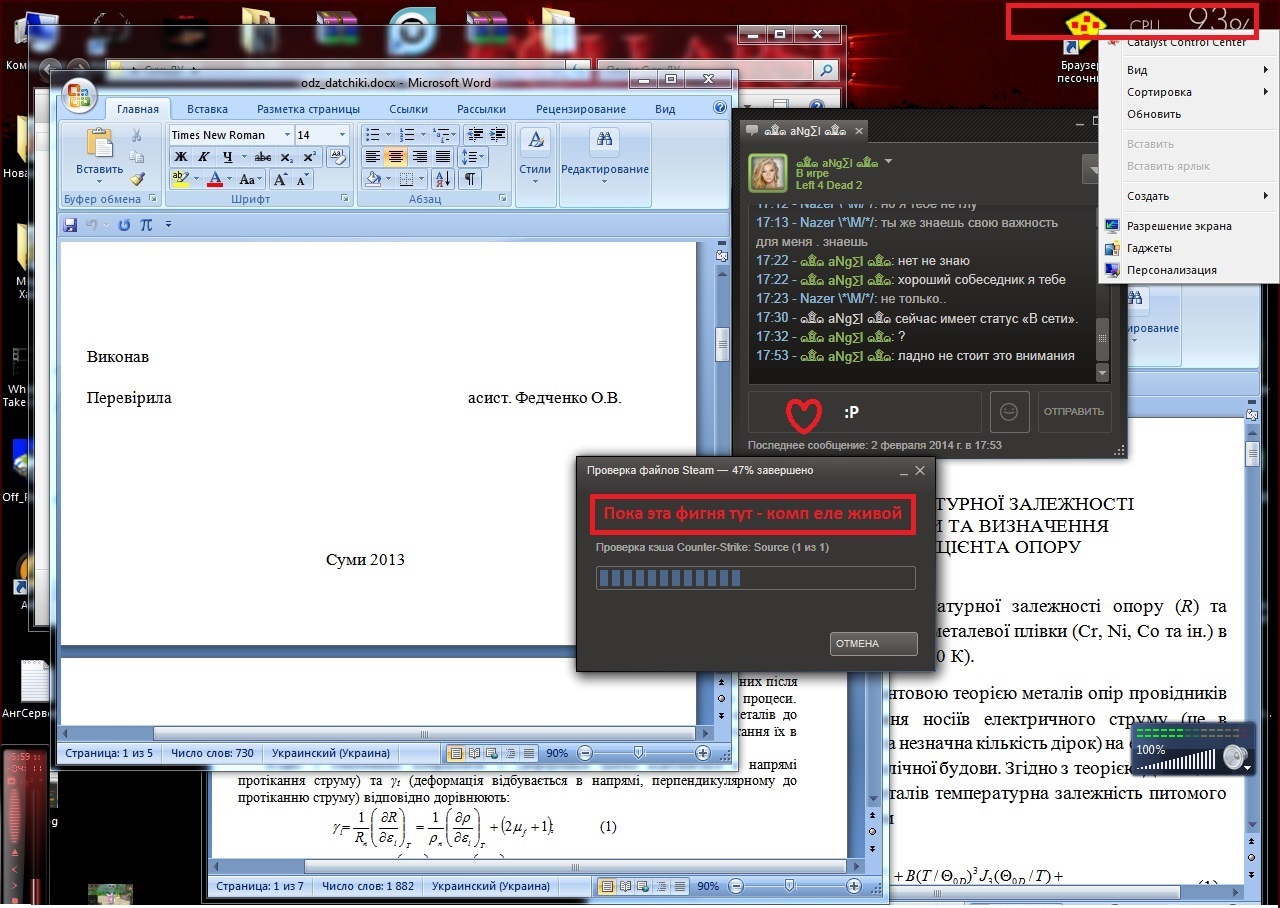
Task: Adjust zoom slider in odz_datchiki Word window
Action: (640, 753)
